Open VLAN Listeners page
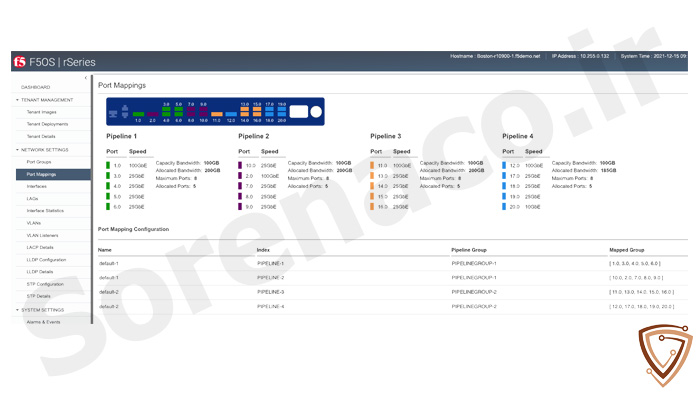The image size is (700, 394). (42, 235)
